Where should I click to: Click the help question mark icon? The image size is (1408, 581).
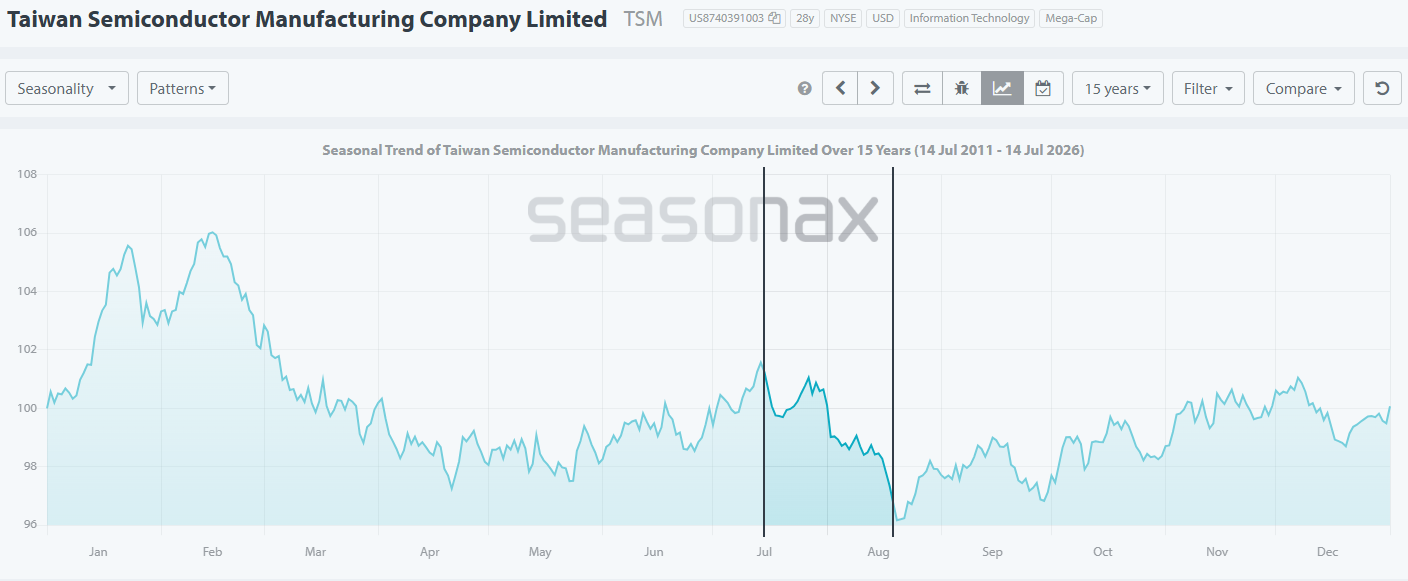pos(805,89)
